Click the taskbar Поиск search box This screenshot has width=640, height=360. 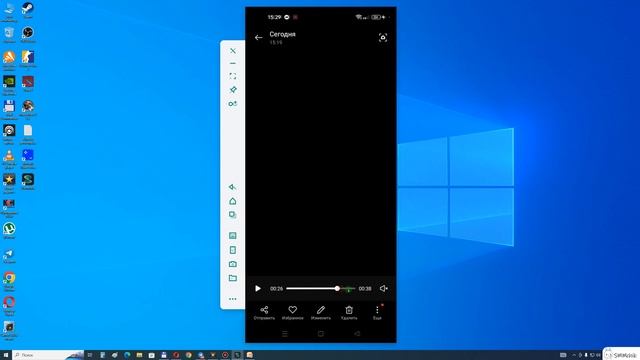pyautogui.click(x=48, y=355)
